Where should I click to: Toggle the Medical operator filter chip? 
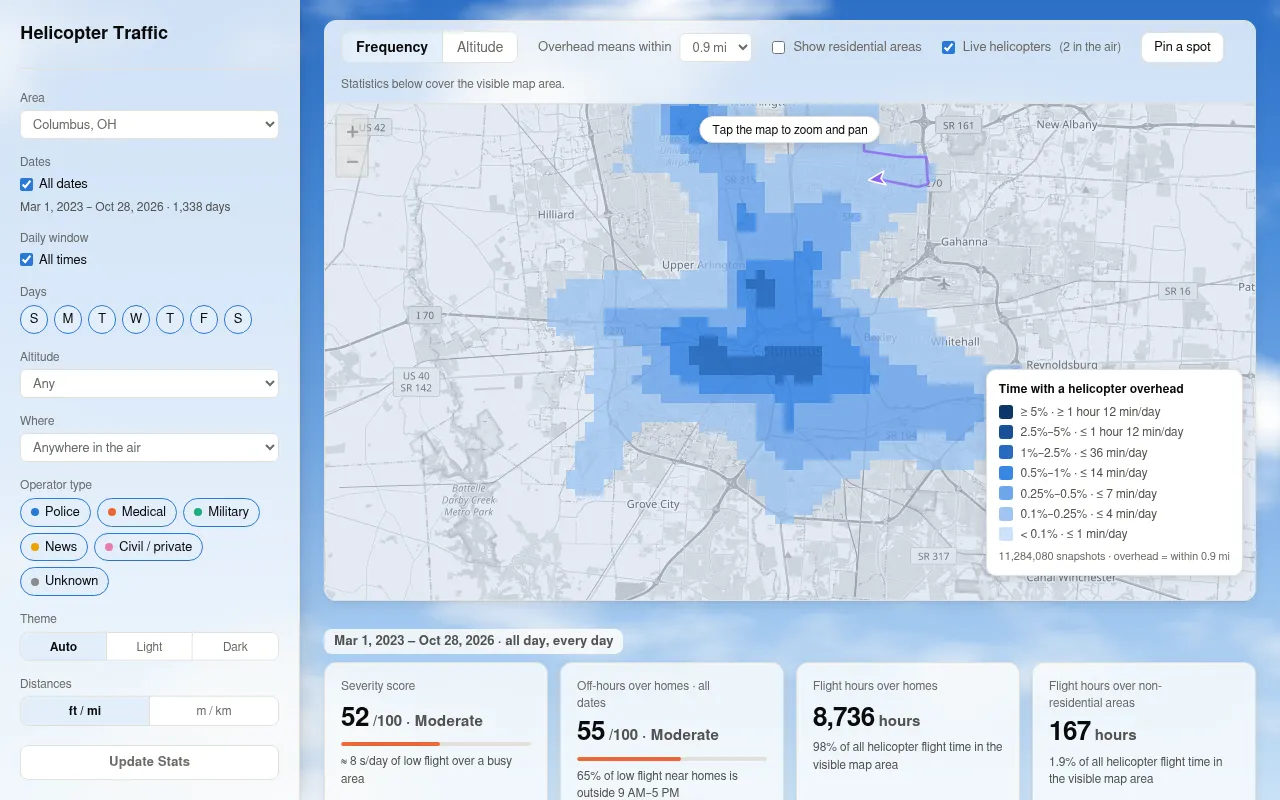(x=137, y=512)
